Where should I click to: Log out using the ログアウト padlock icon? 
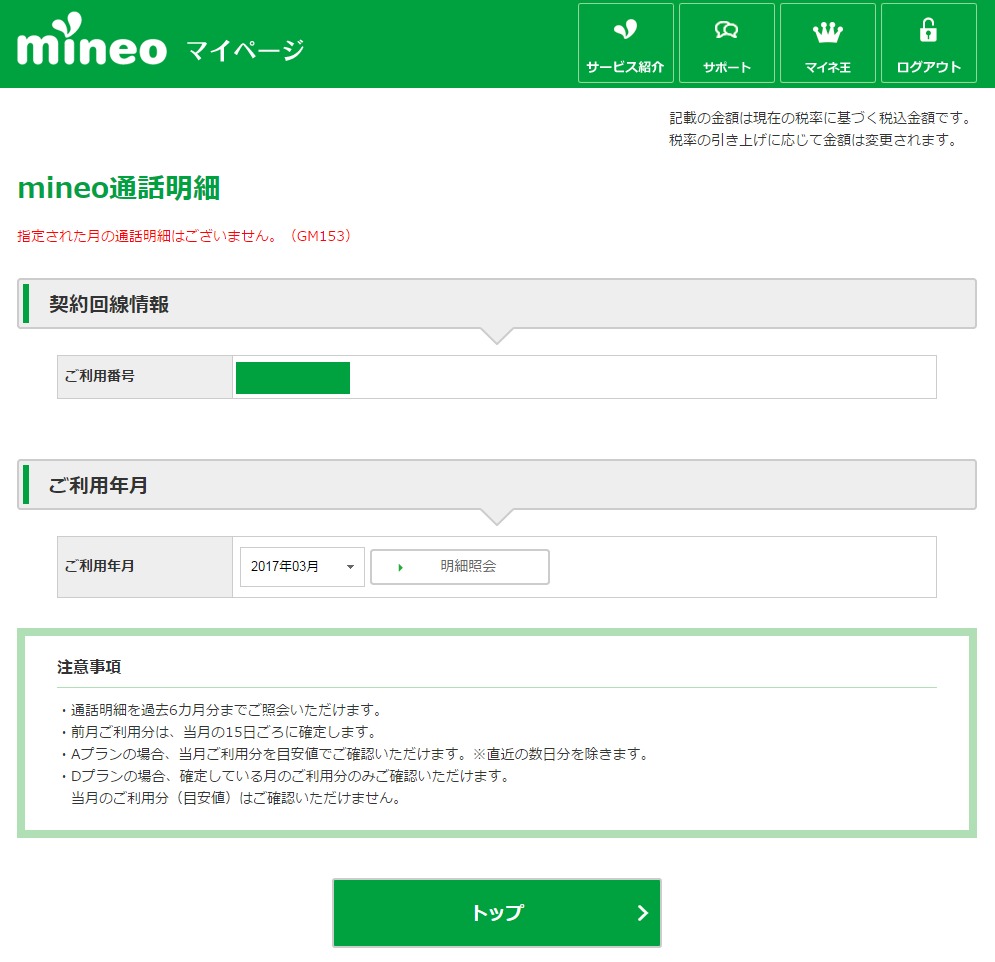pyautogui.click(x=928, y=32)
